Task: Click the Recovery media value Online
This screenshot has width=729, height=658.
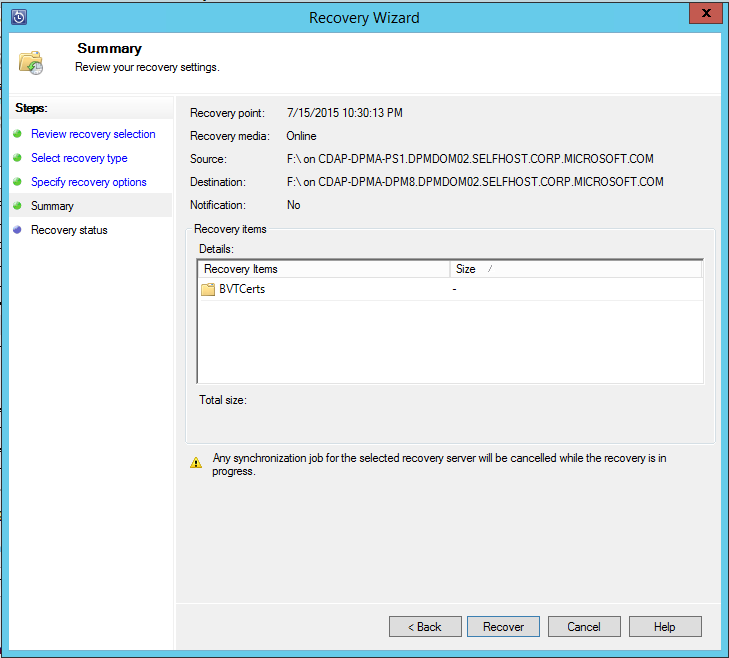Action: [301, 136]
